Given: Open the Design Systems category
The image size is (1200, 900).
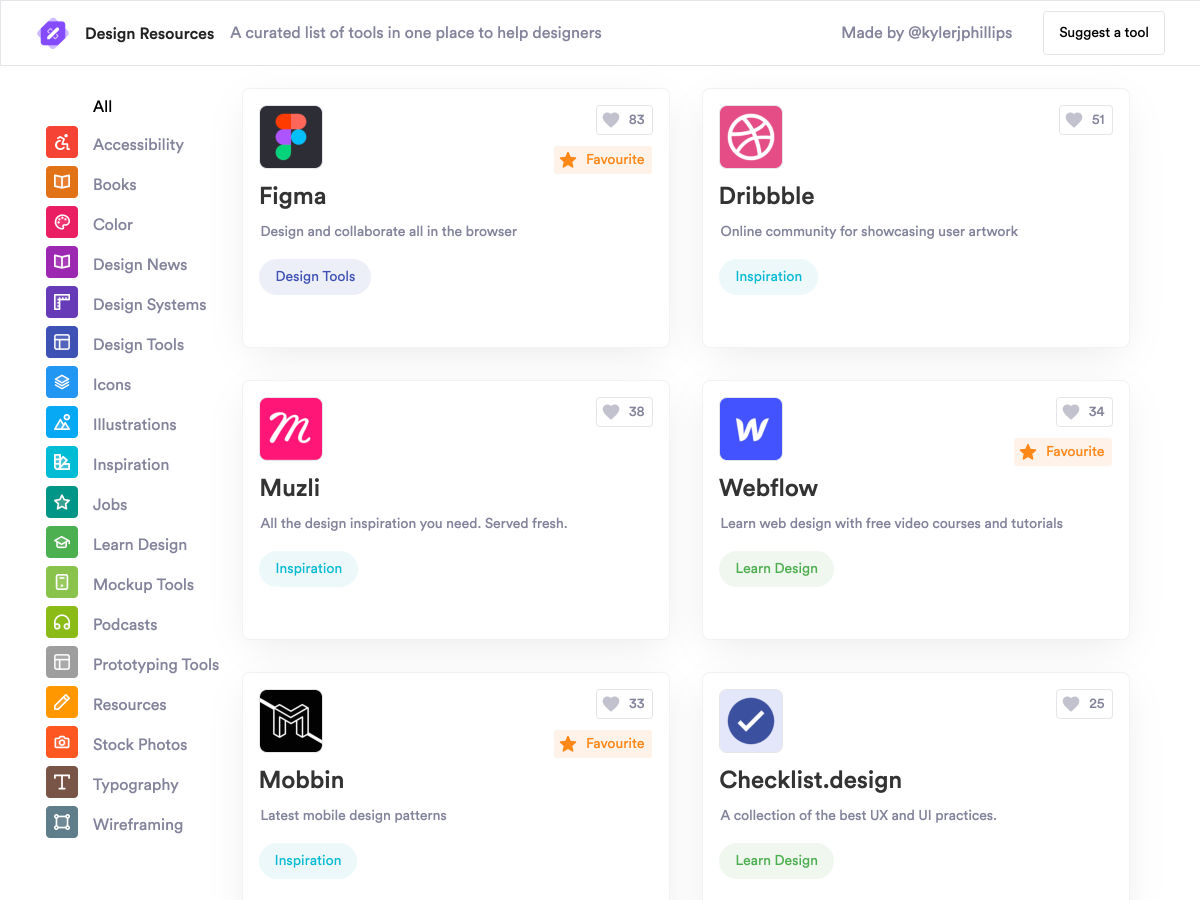Looking at the screenshot, I should click(149, 304).
